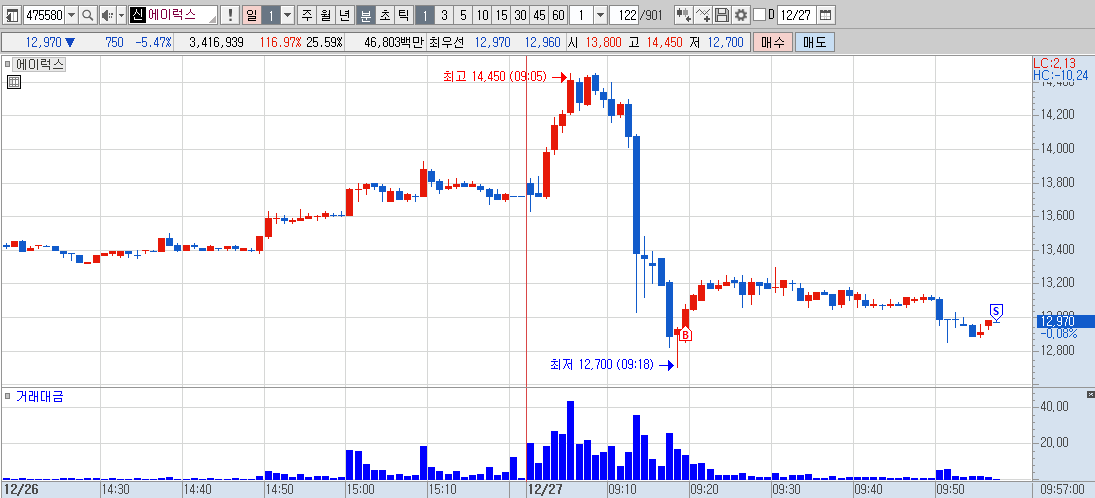Edit the date field 12/27

pos(795,15)
